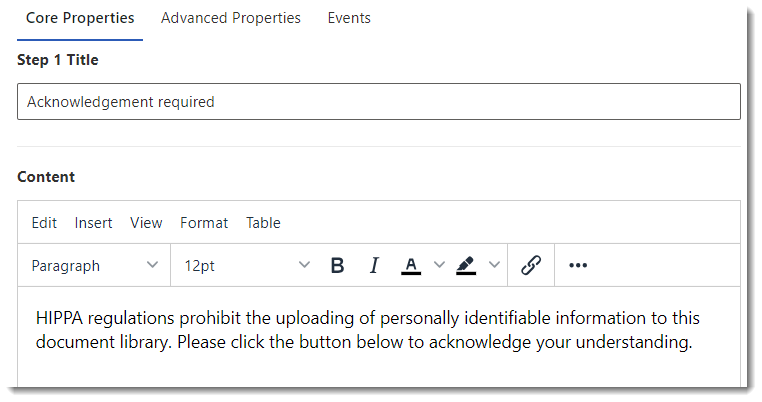This screenshot has height=402, width=762.
Task: Open the Table menu in the editor
Action: click(x=263, y=223)
